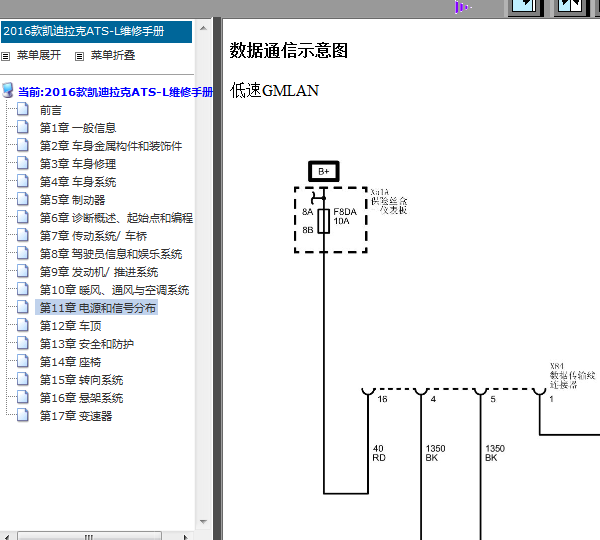Click the 菜单展开 expand-all link
Screen dimensions: 600x540
[39, 55]
